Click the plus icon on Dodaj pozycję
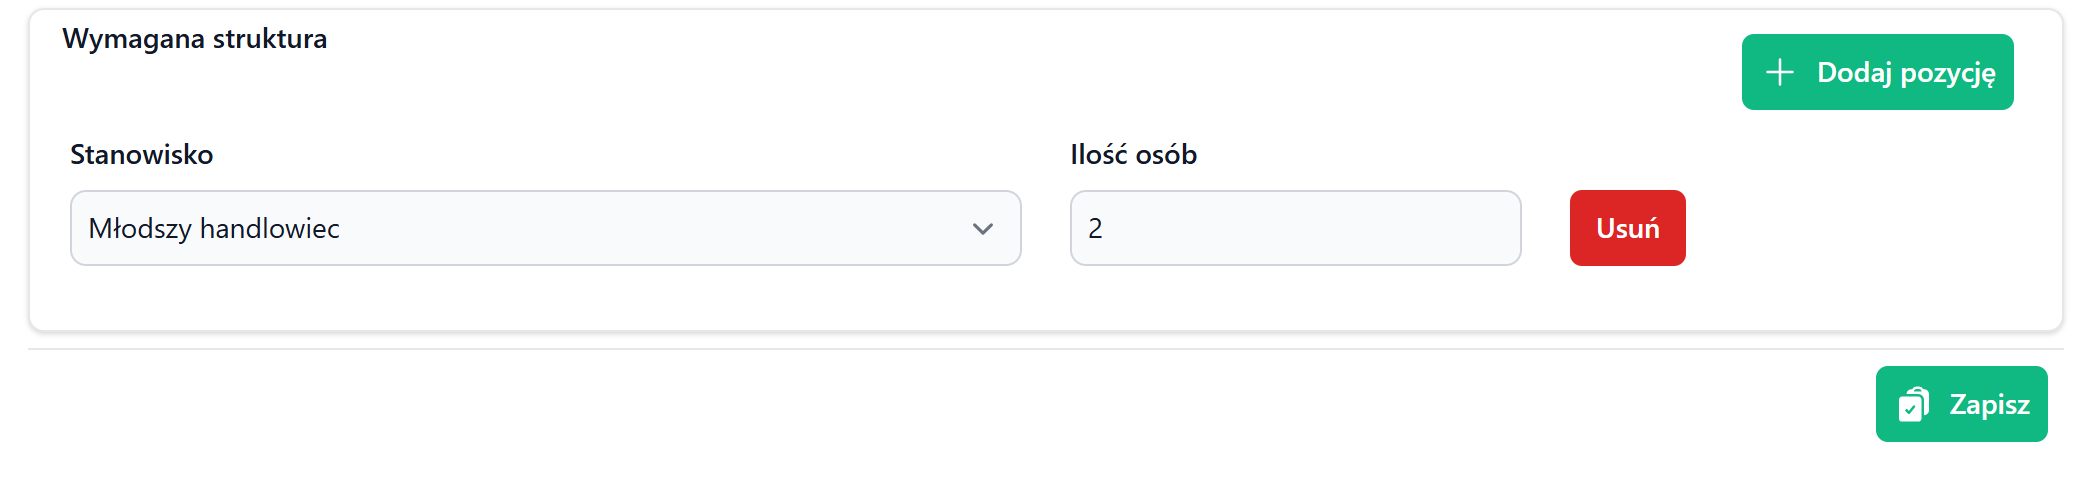 pyautogui.click(x=1780, y=72)
